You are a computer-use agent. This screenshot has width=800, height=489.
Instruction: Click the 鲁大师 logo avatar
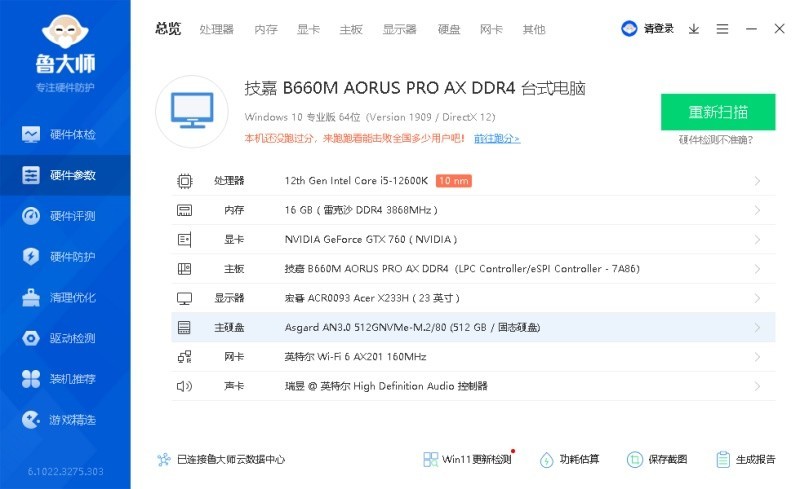(x=65, y=32)
